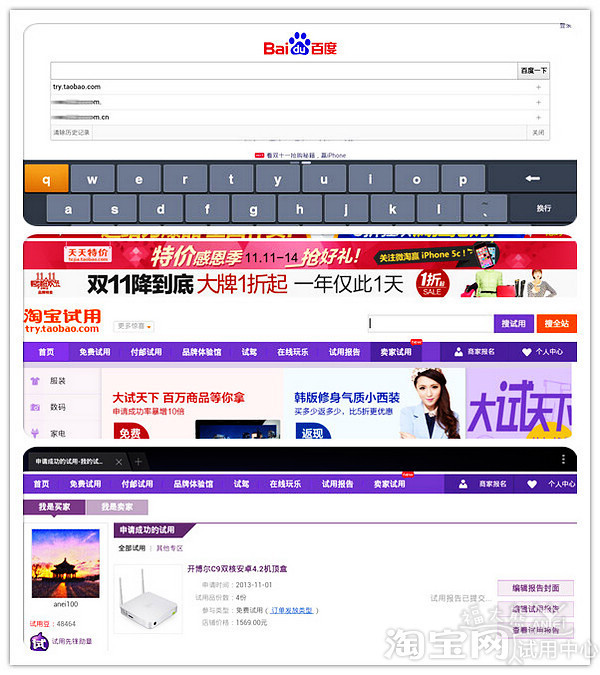Viewport: 600px width, 675px height.
Task: Tap the e key on the keyboard
Action: pos(139,179)
